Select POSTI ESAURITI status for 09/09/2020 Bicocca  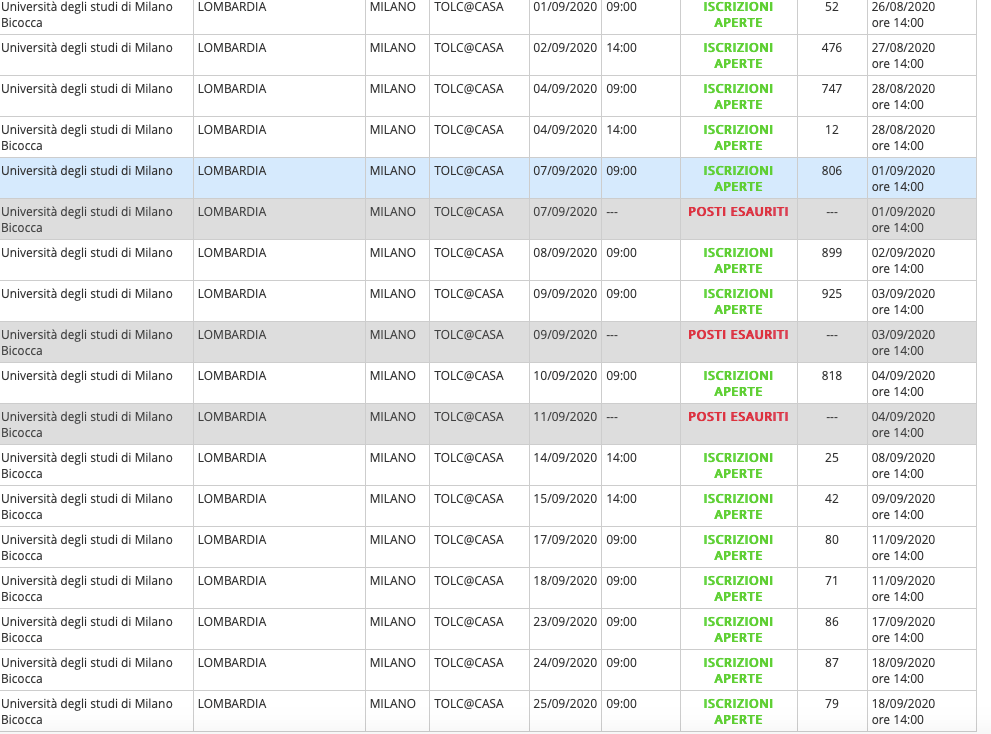[x=738, y=335]
